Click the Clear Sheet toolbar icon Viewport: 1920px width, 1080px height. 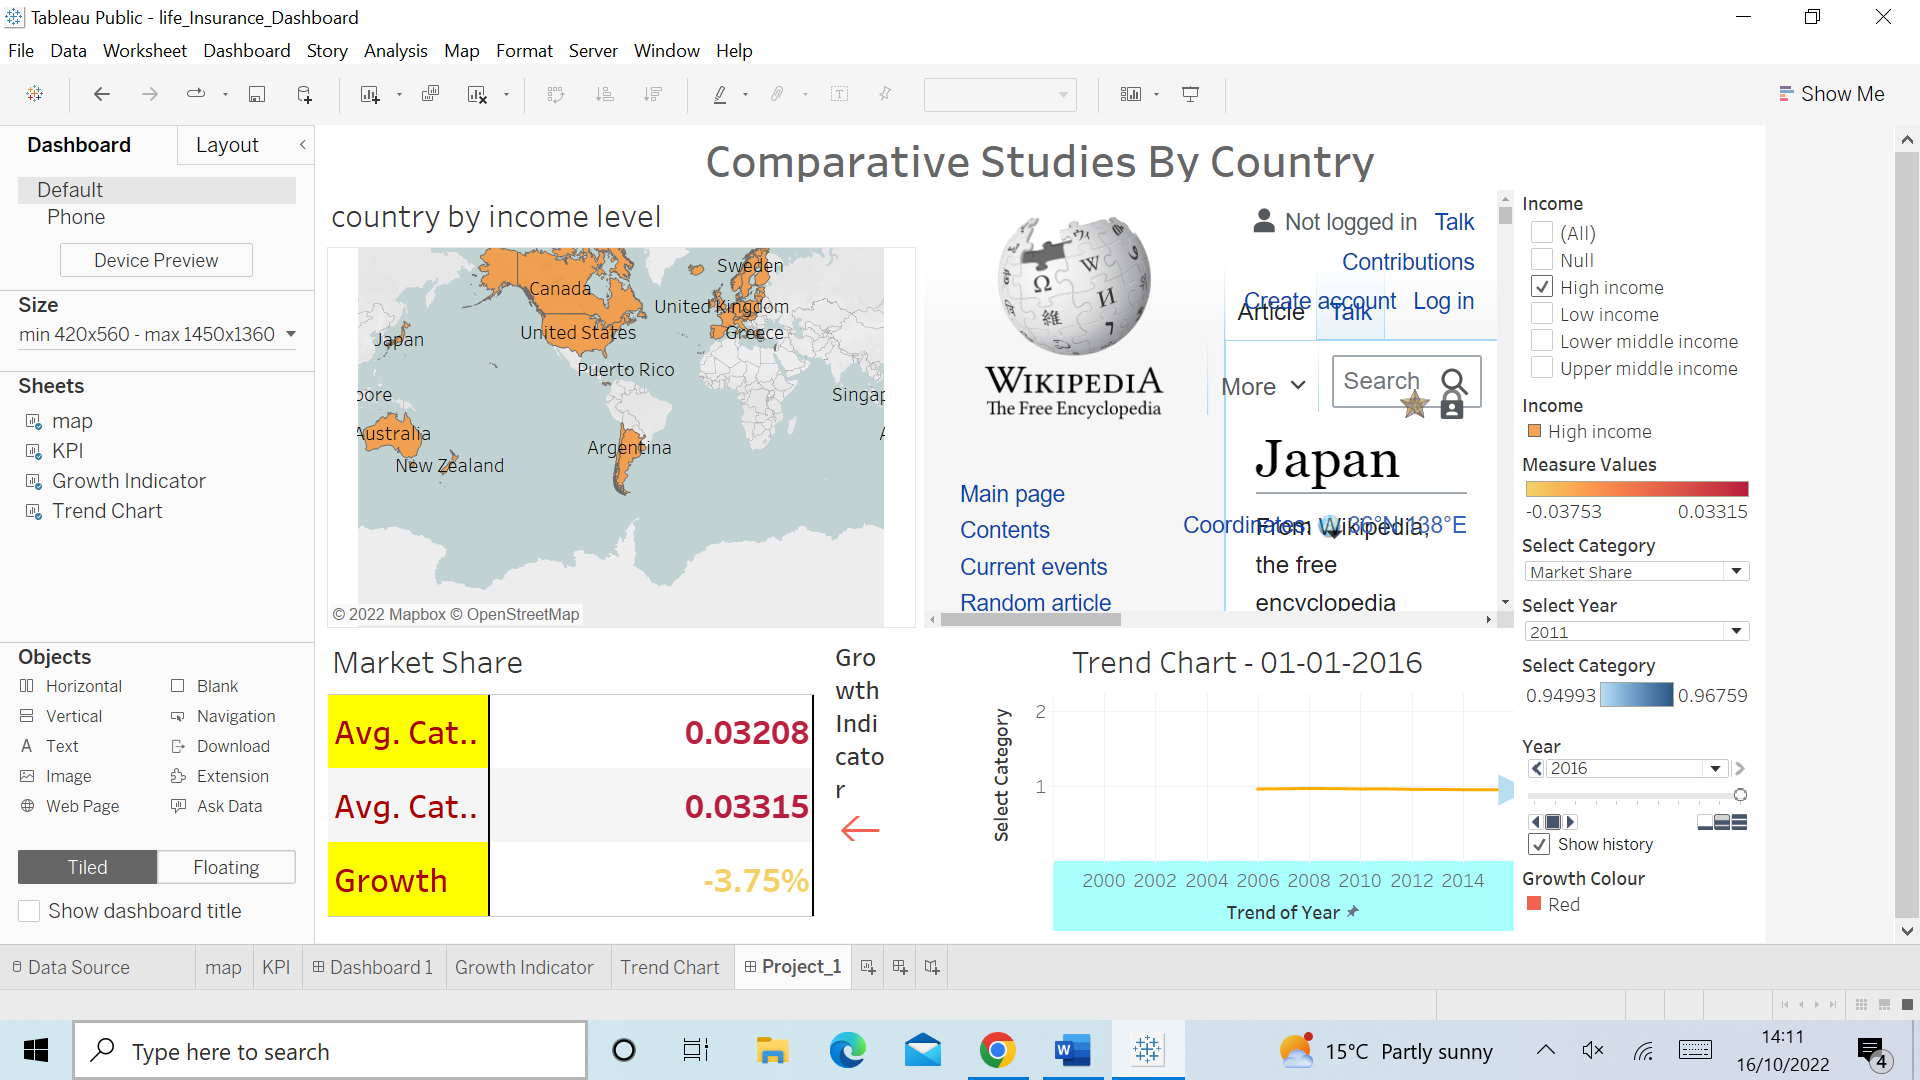[x=478, y=94]
